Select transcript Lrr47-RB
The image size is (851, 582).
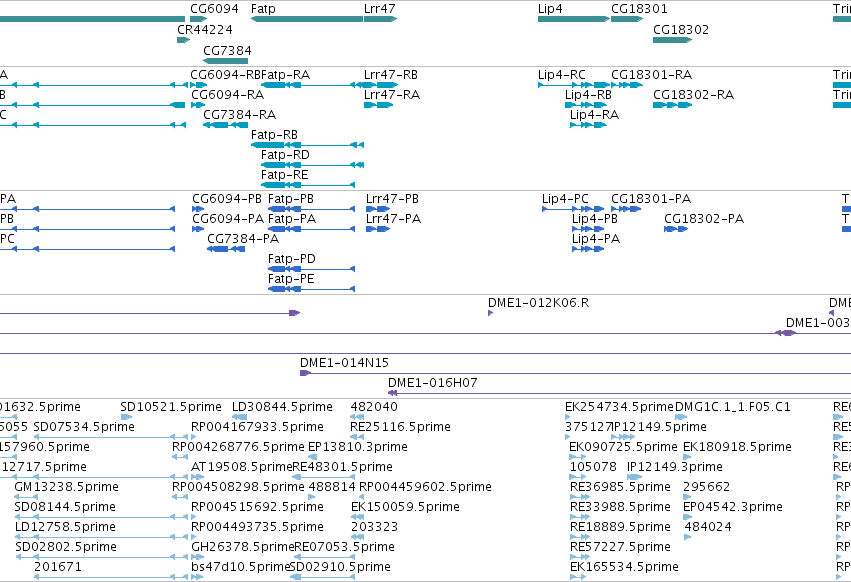[x=391, y=75]
